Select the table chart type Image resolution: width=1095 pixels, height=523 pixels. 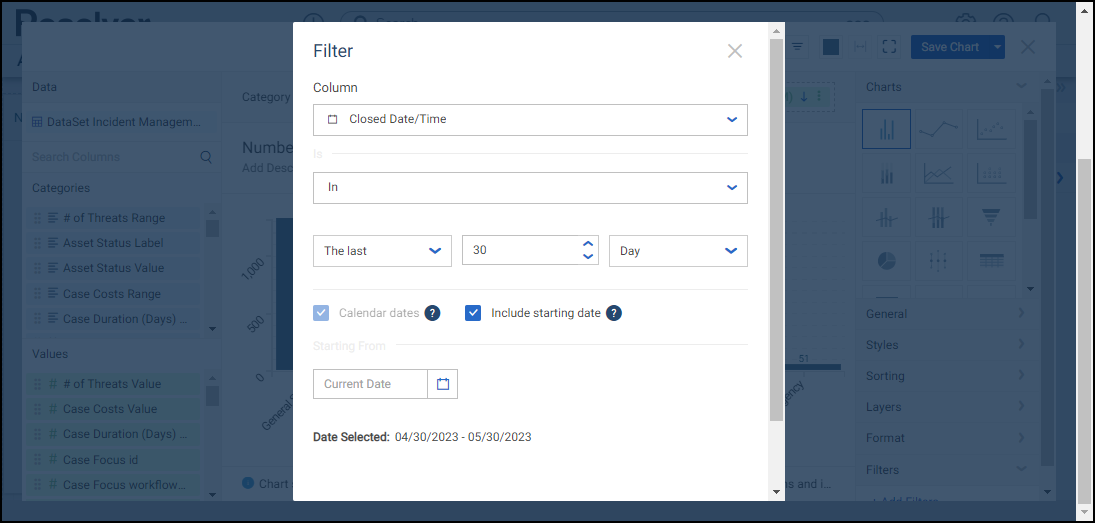coord(991,261)
